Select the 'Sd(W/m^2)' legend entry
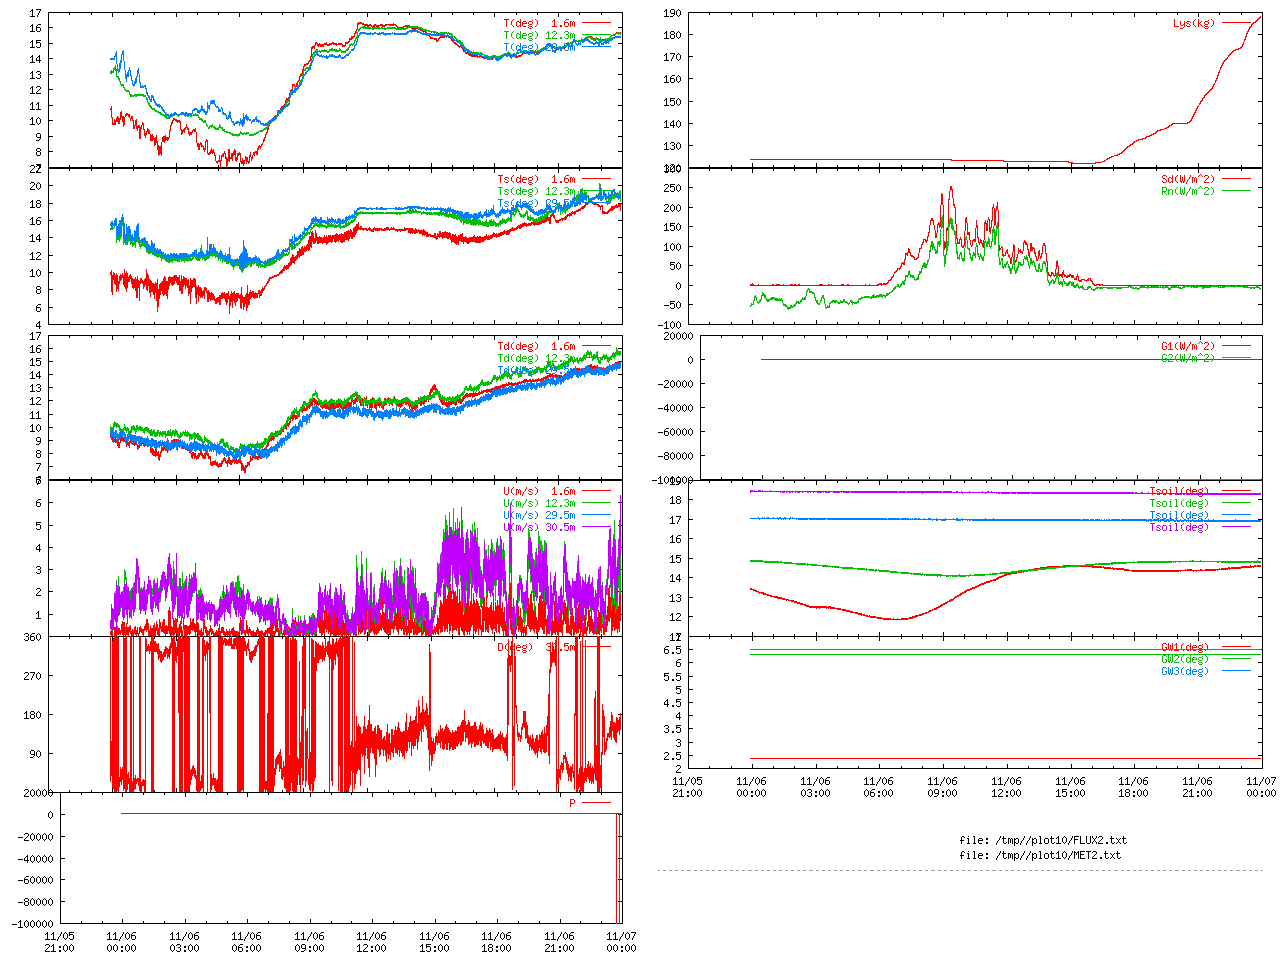This screenshot has height=960, width=1280. pyautogui.click(x=1188, y=180)
